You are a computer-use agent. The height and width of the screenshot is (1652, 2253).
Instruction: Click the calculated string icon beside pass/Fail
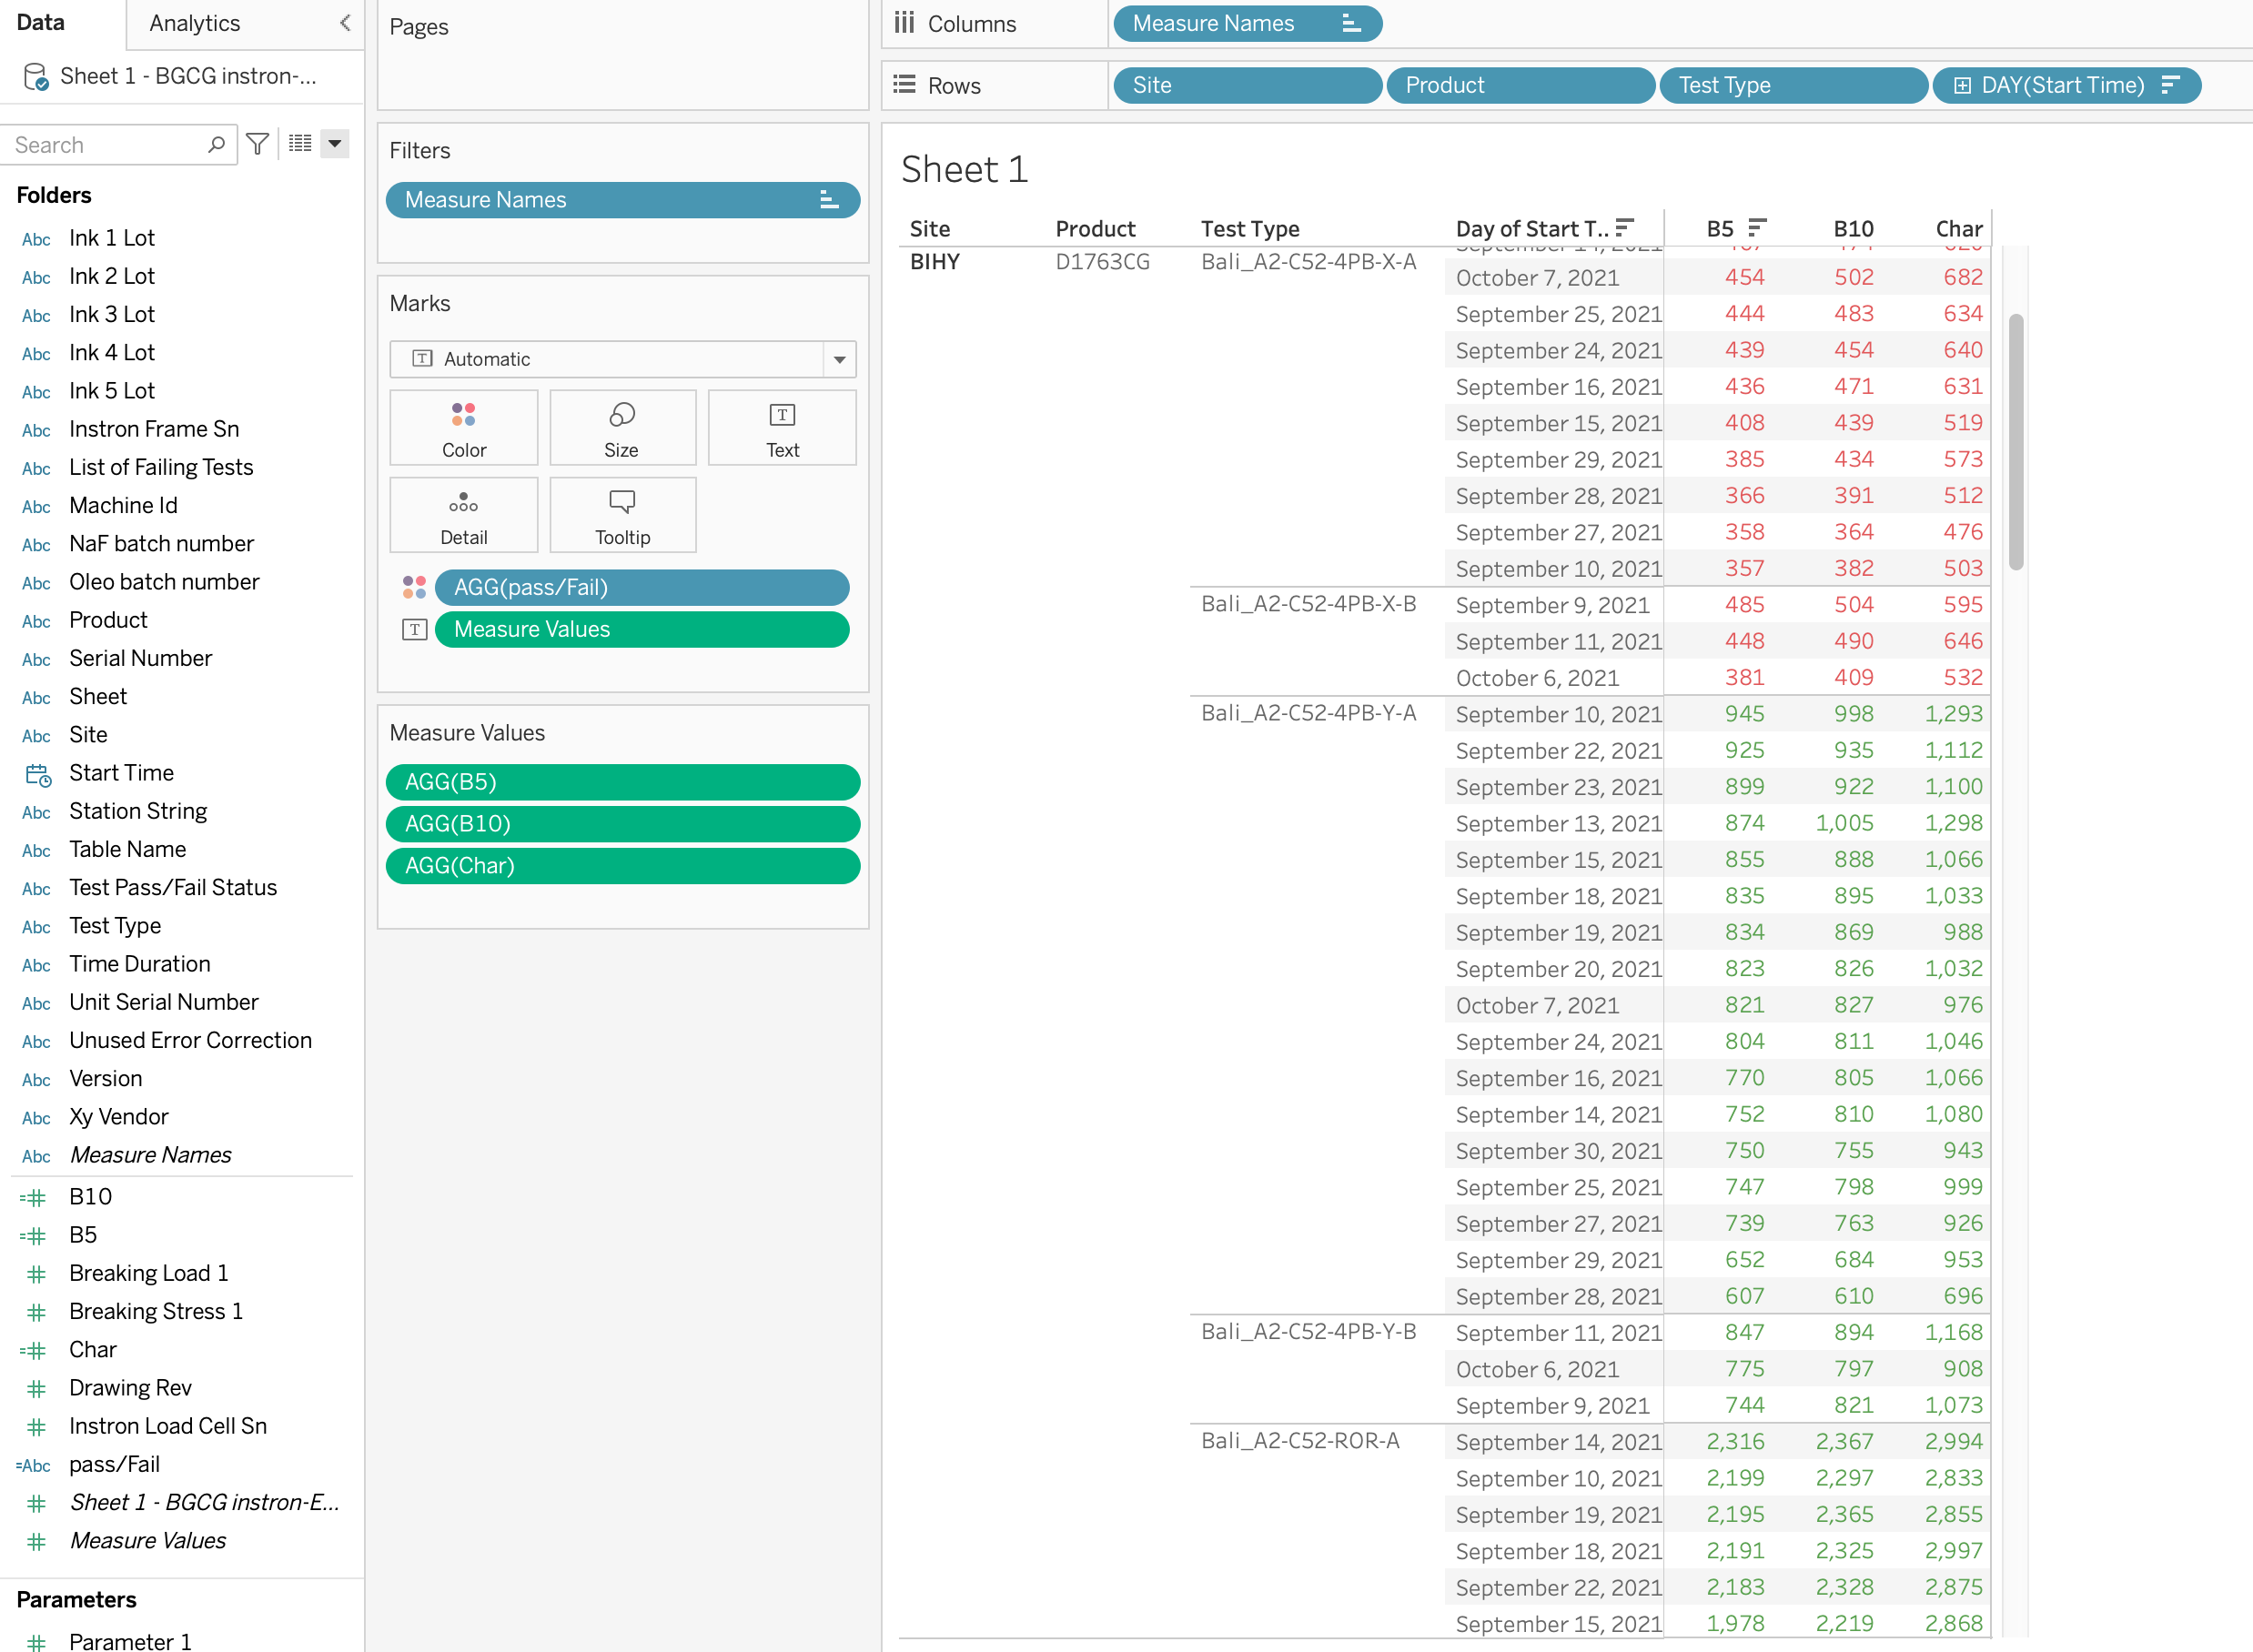(x=33, y=1466)
